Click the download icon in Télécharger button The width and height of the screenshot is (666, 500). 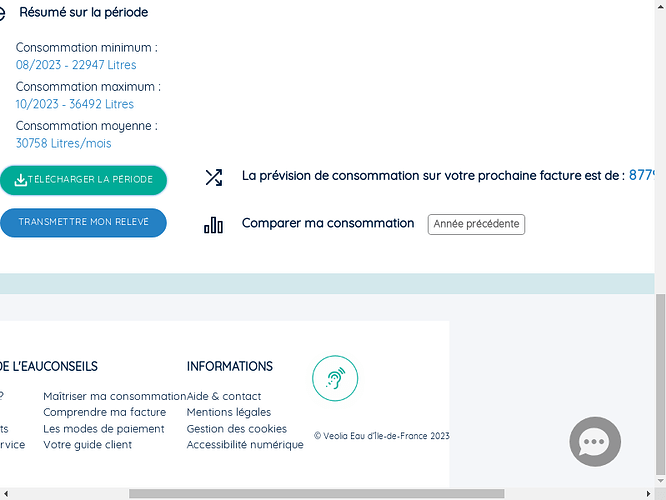pos(20,180)
